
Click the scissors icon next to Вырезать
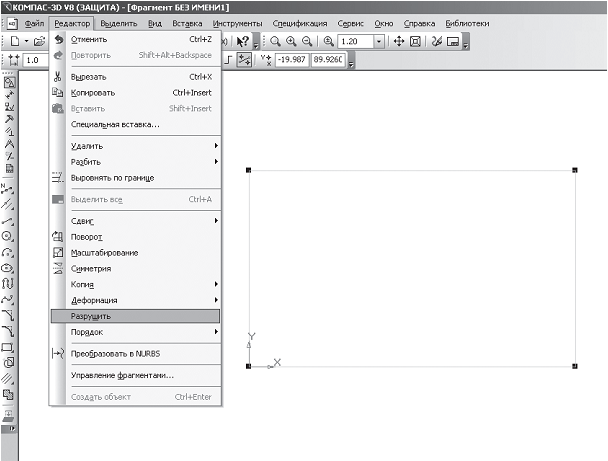[58, 76]
